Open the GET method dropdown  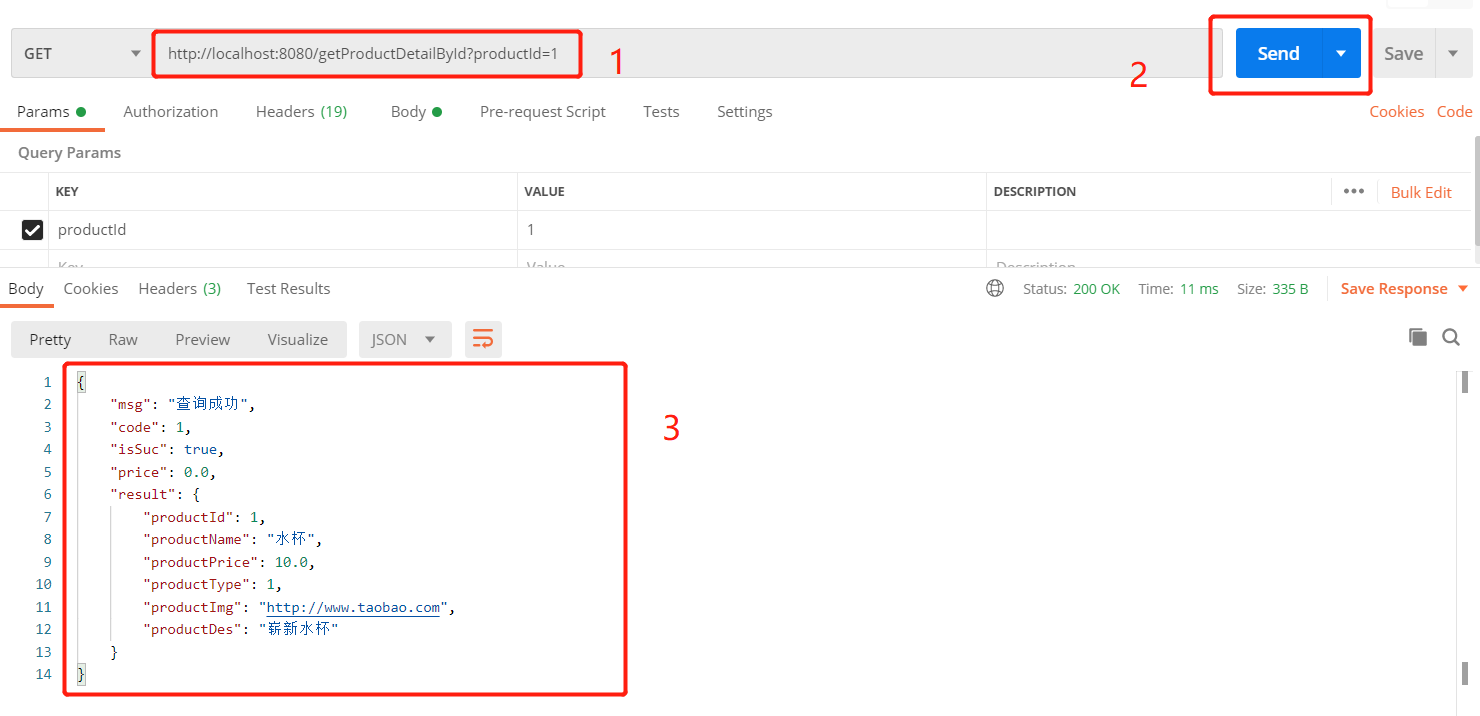point(81,53)
